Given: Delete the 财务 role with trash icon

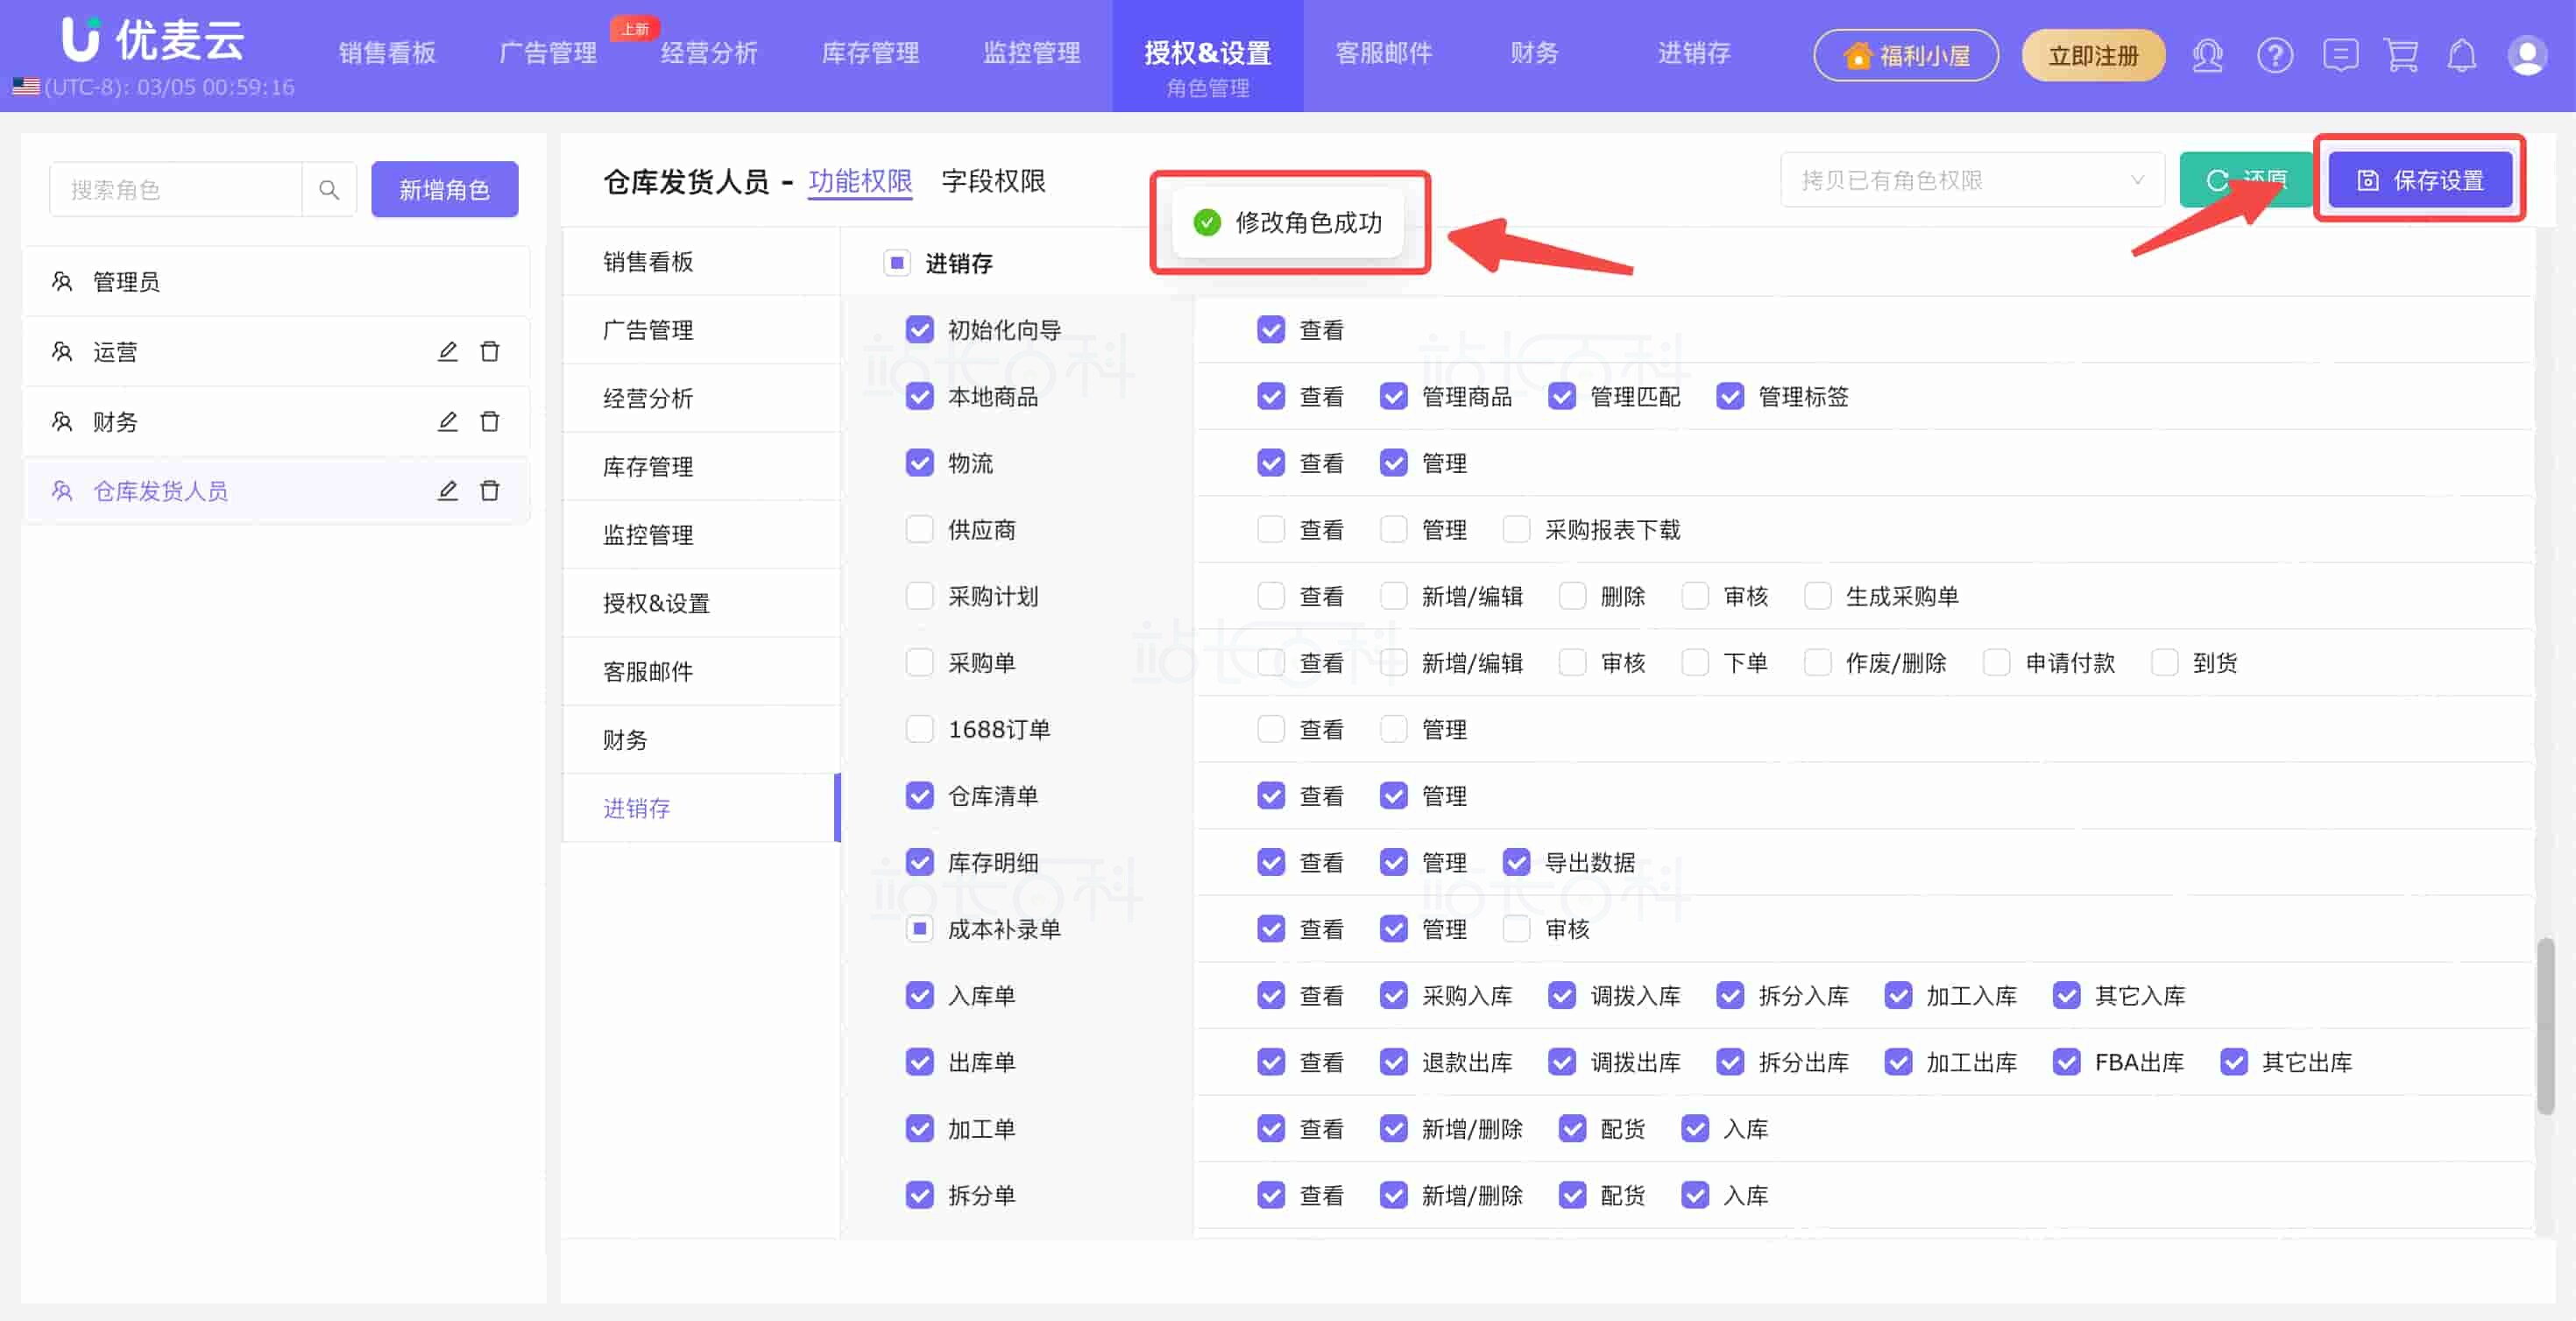Looking at the screenshot, I should [x=489, y=421].
